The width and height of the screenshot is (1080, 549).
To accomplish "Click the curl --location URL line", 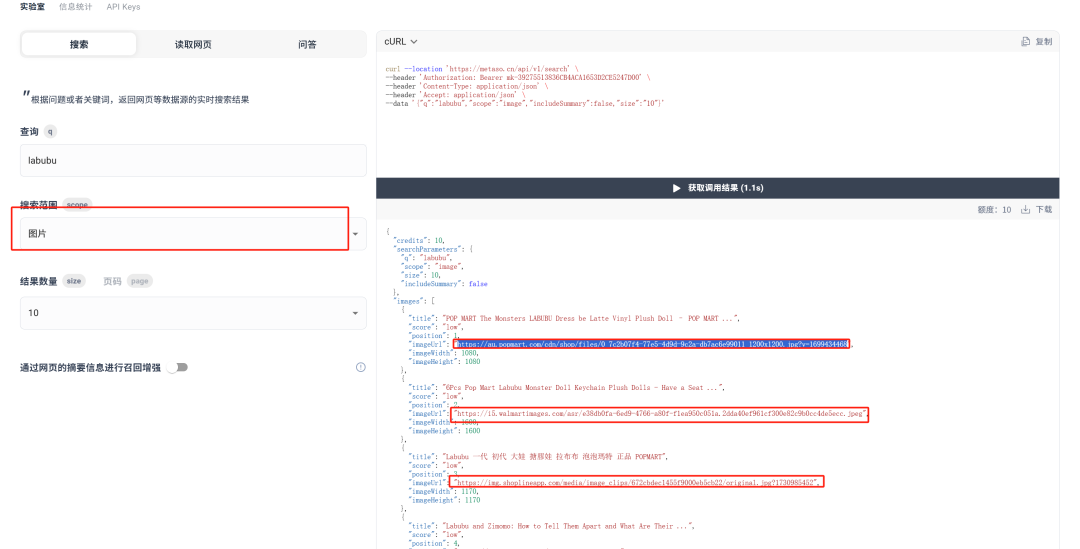I will [482, 69].
